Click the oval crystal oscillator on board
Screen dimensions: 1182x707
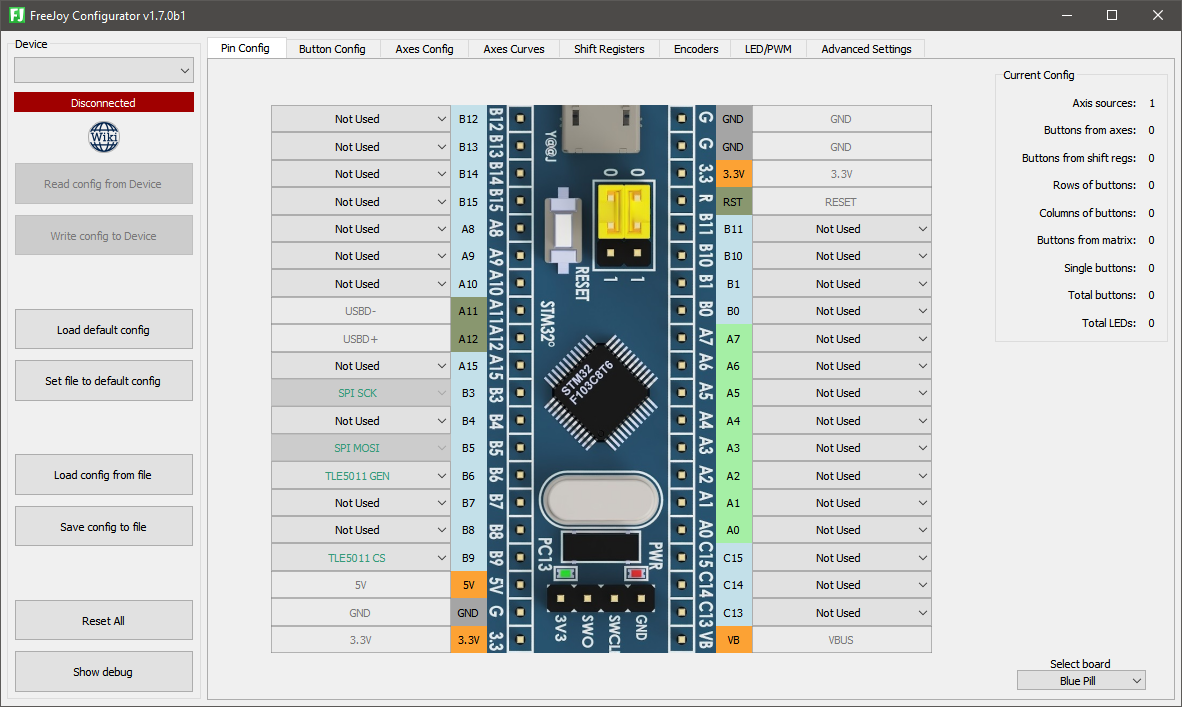(601, 501)
